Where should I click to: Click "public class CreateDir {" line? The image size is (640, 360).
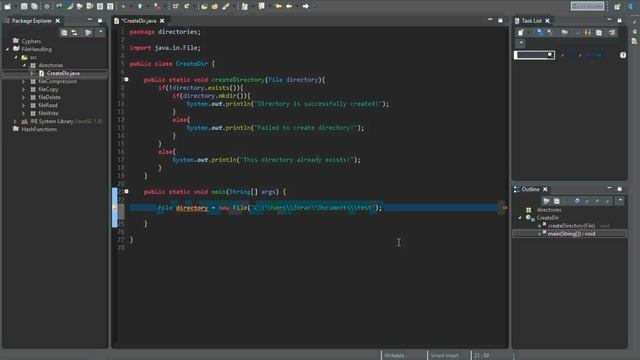point(171,64)
